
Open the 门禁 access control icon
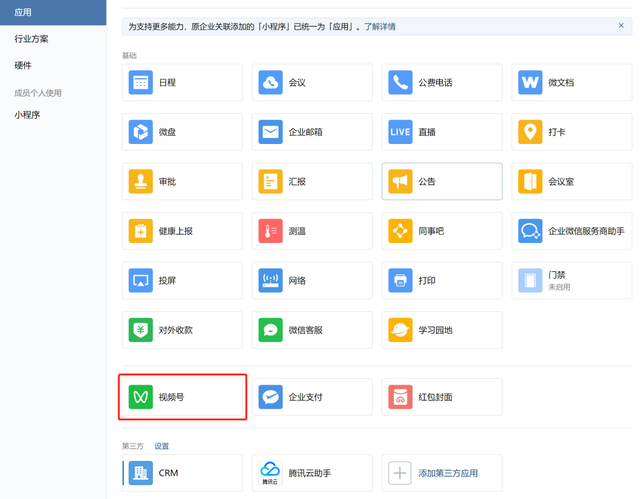tap(530, 280)
